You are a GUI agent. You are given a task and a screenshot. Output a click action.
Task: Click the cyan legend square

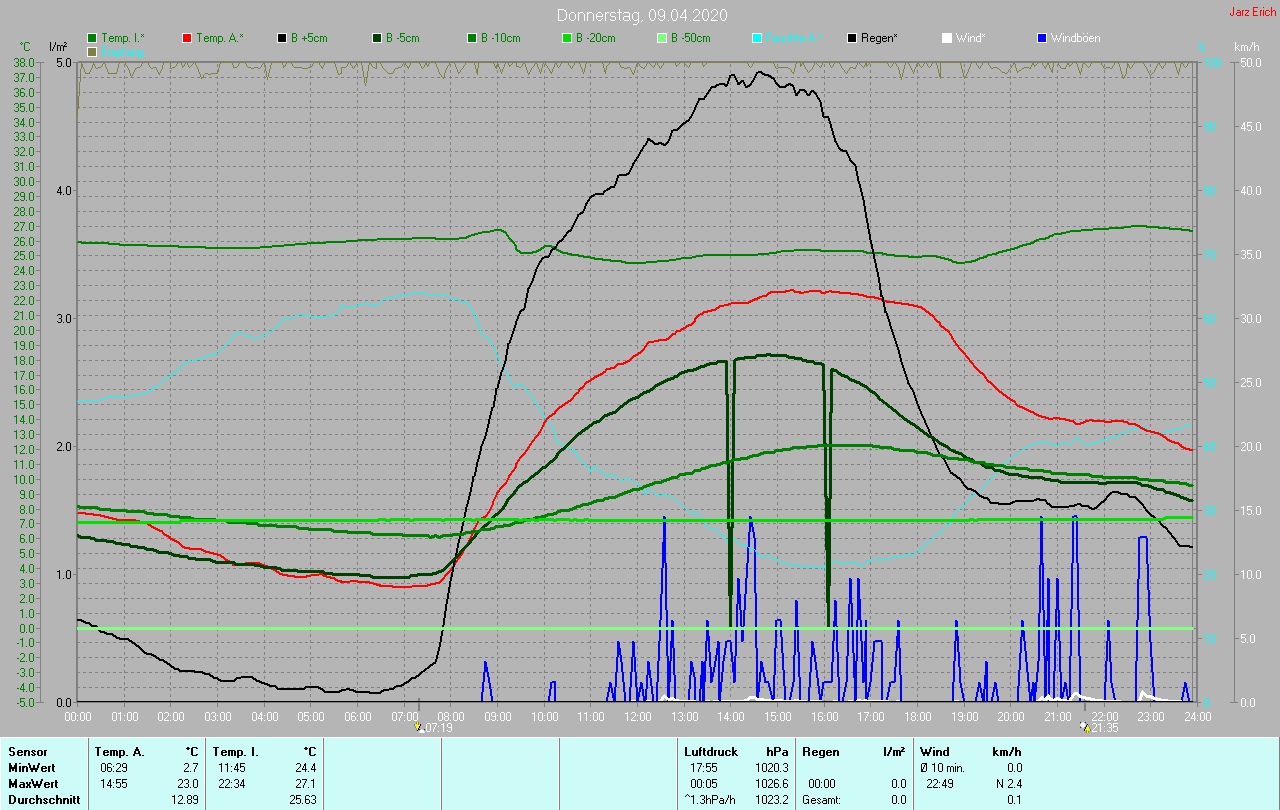pyautogui.click(x=757, y=38)
